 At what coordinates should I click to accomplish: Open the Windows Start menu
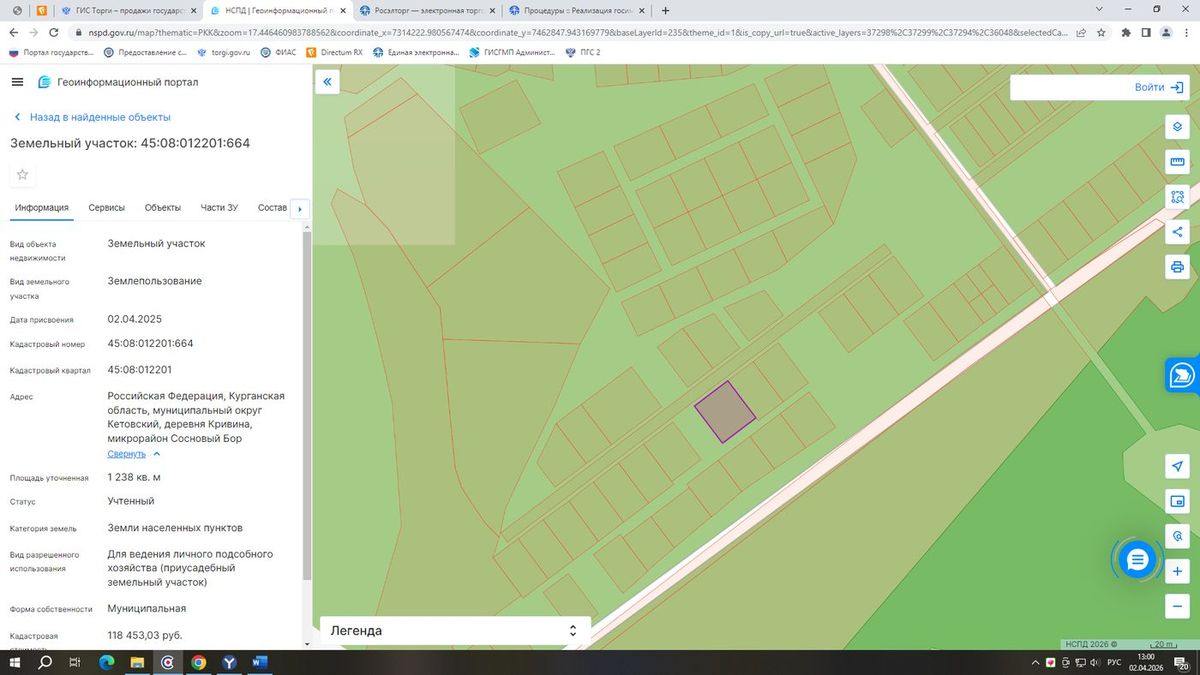pos(15,662)
